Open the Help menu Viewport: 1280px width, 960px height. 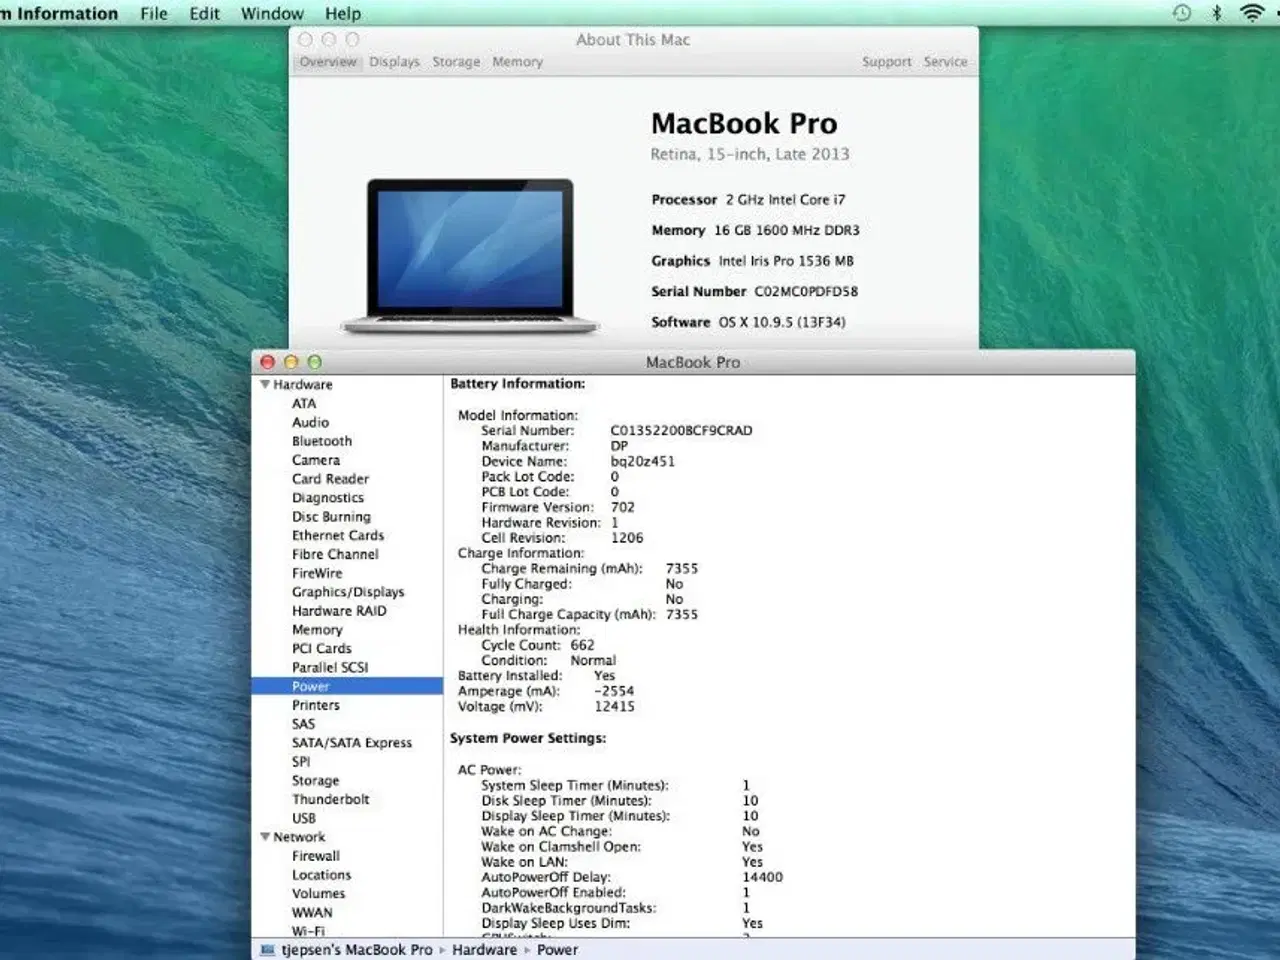click(342, 13)
